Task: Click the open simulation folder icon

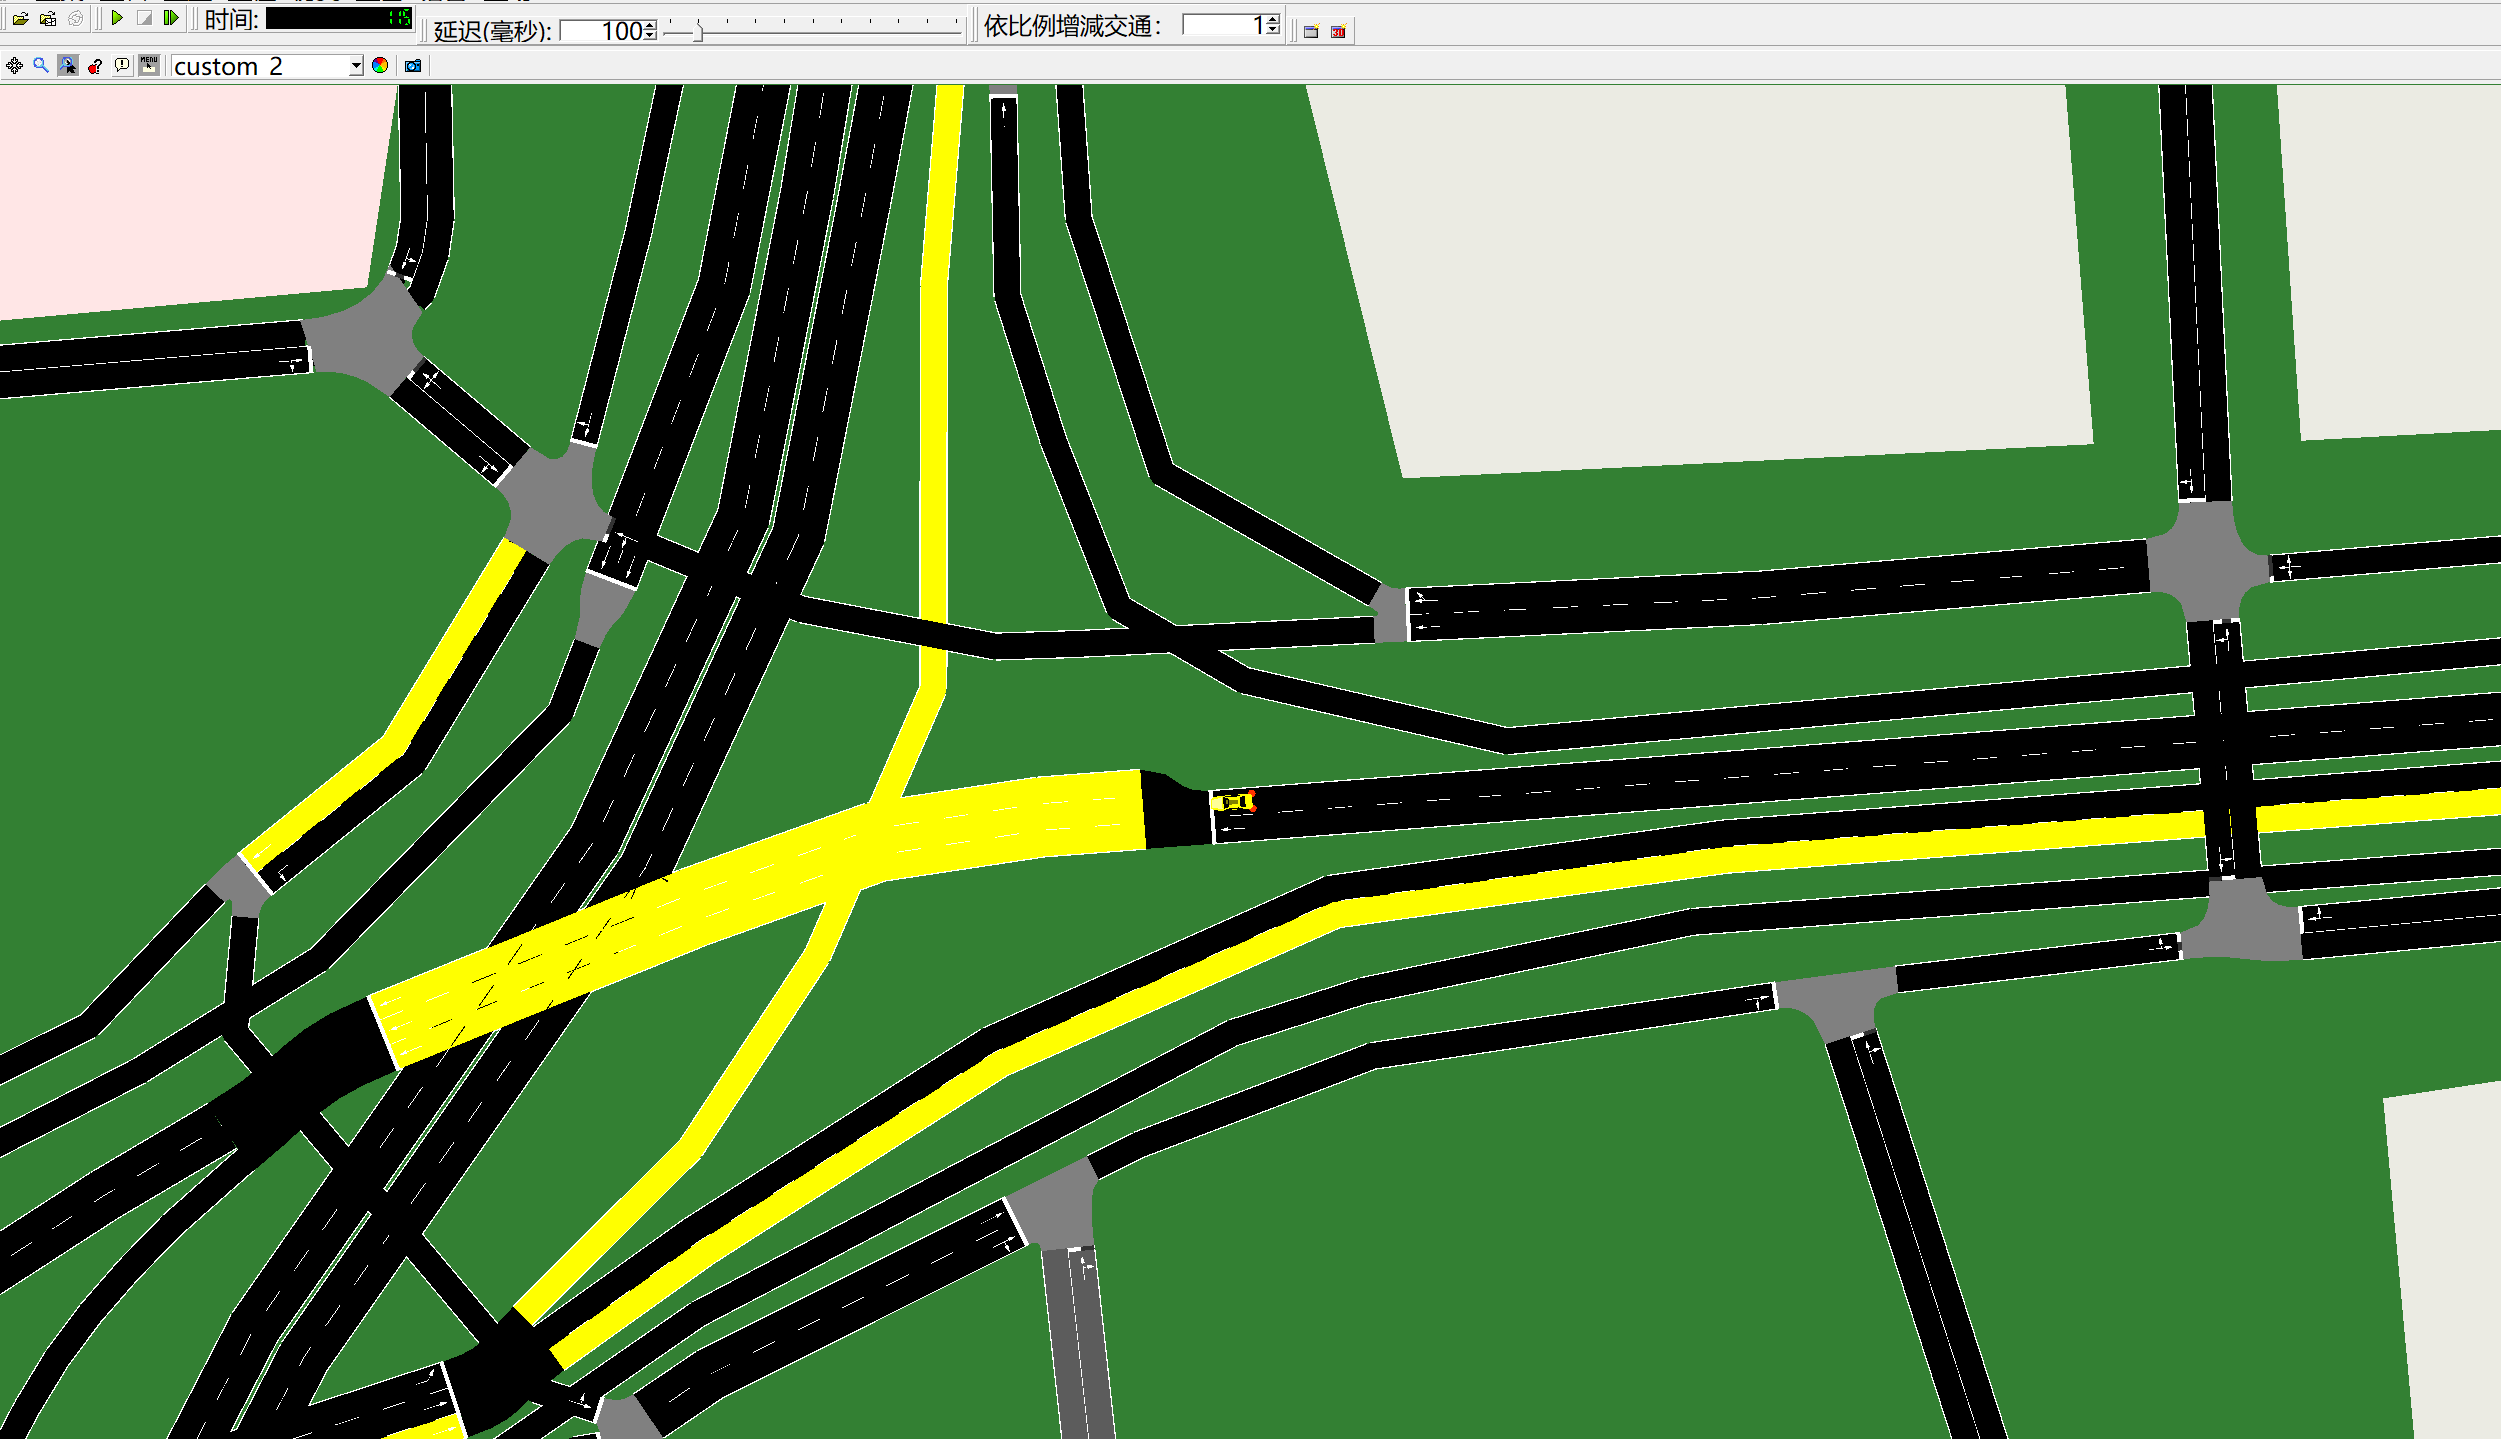Action: (x=20, y=19)
